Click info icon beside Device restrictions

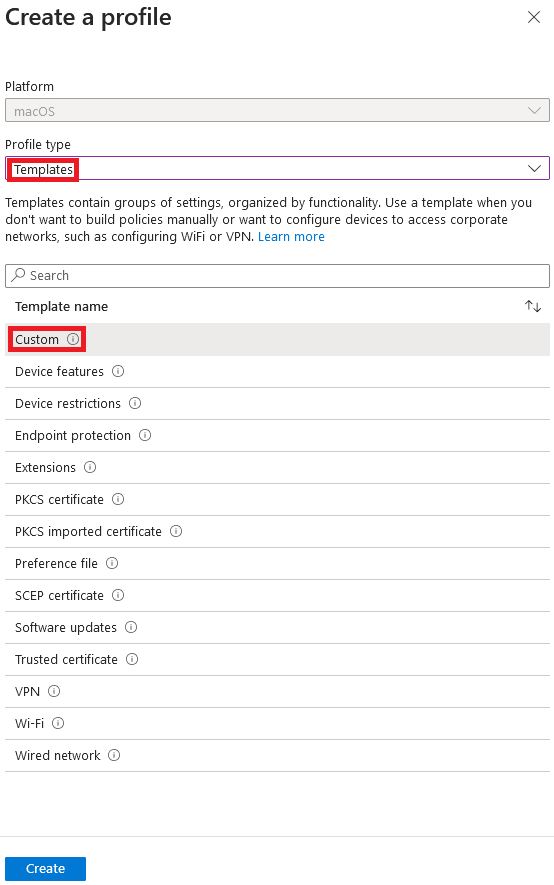135,404
